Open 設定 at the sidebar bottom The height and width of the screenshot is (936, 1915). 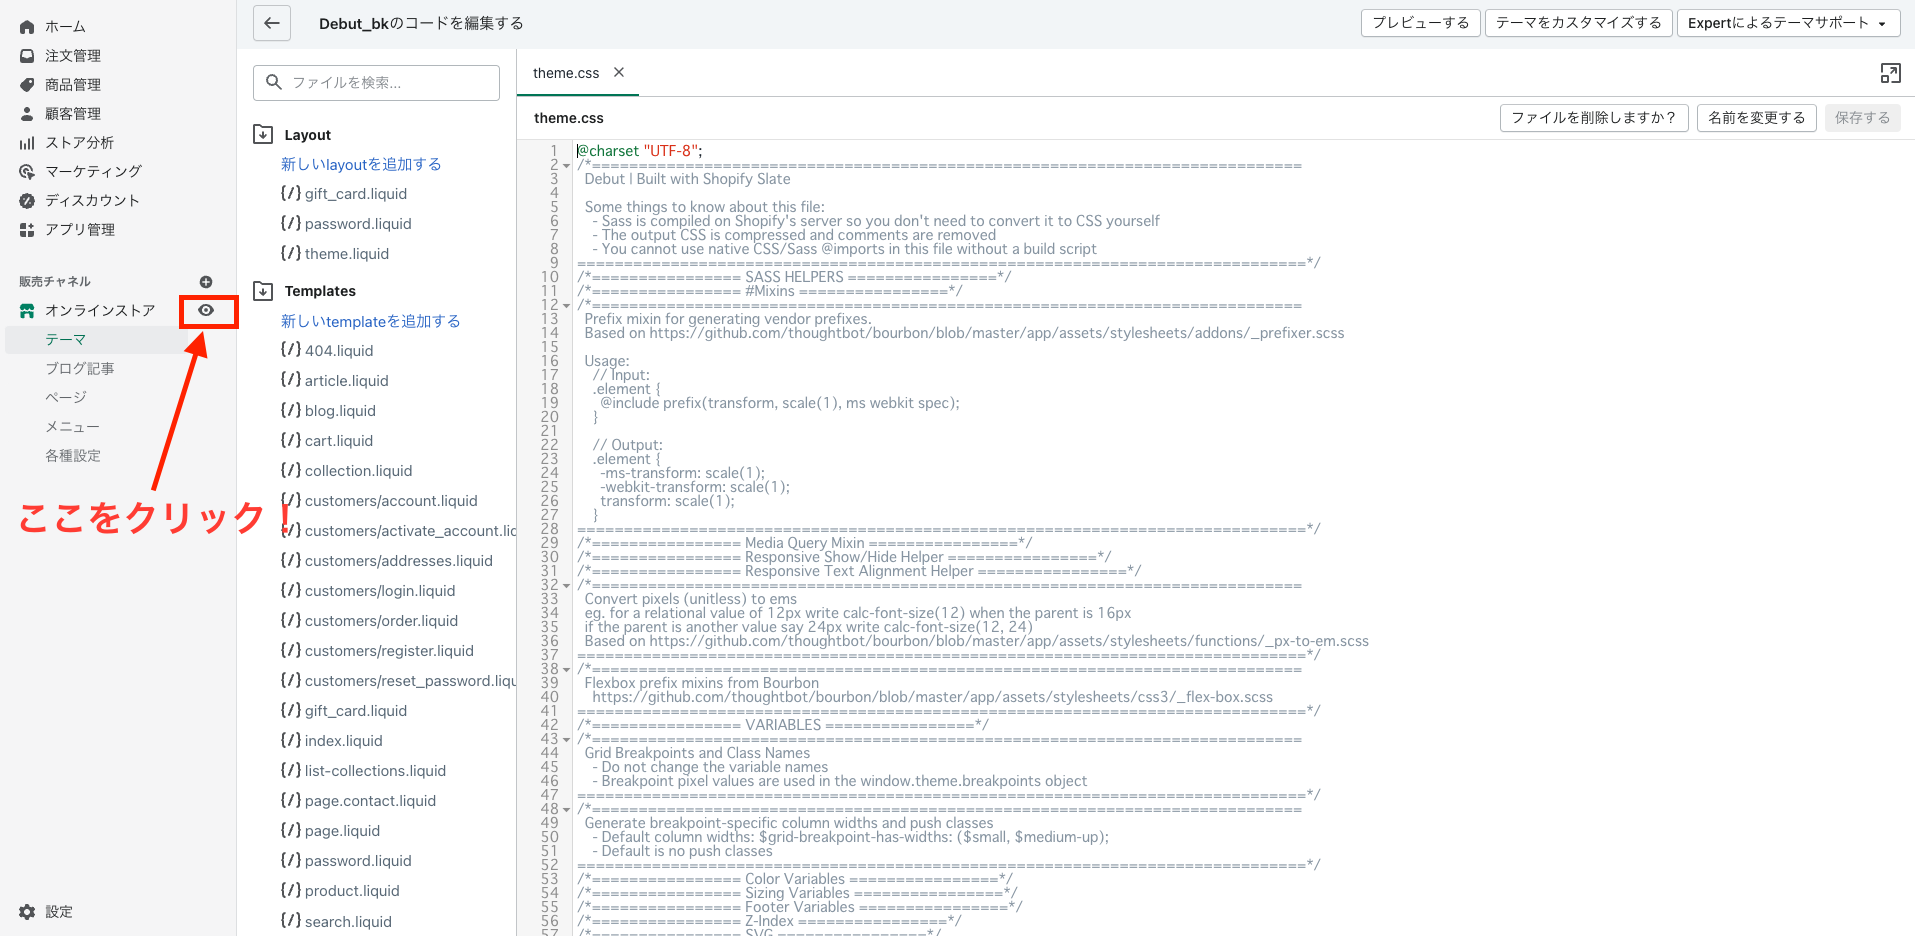[x=58, y=912]
